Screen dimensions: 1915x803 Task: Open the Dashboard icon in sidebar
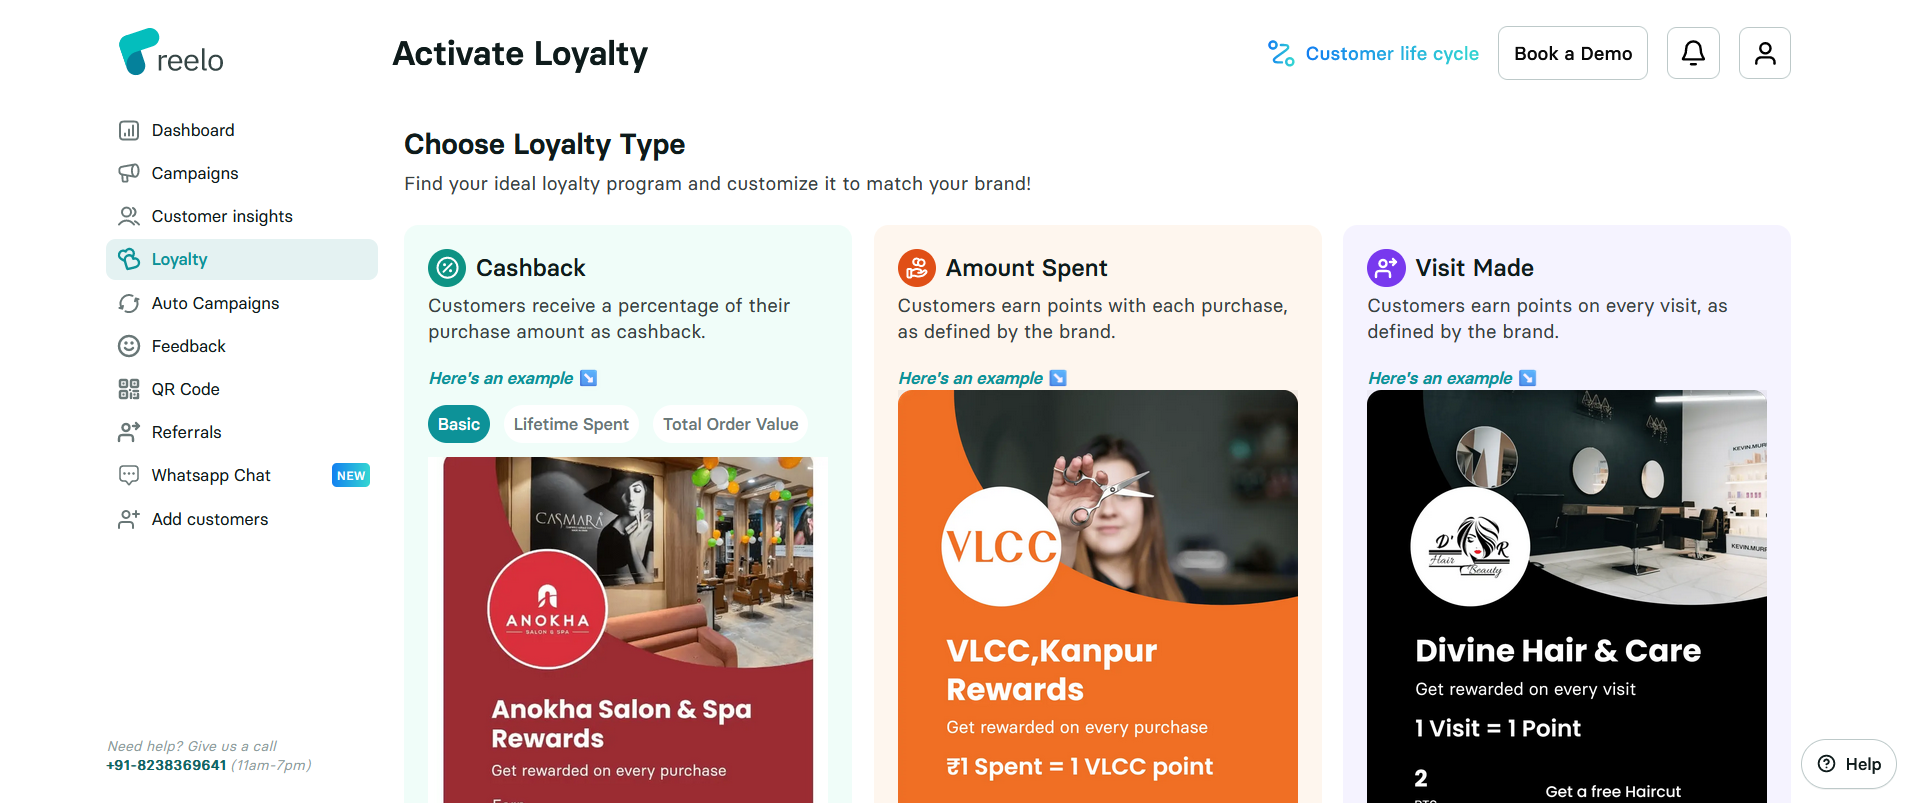[x=129, y=129]
